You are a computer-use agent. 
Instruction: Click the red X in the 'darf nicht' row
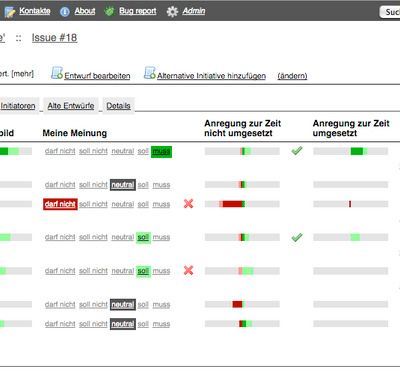coord(189,204)
